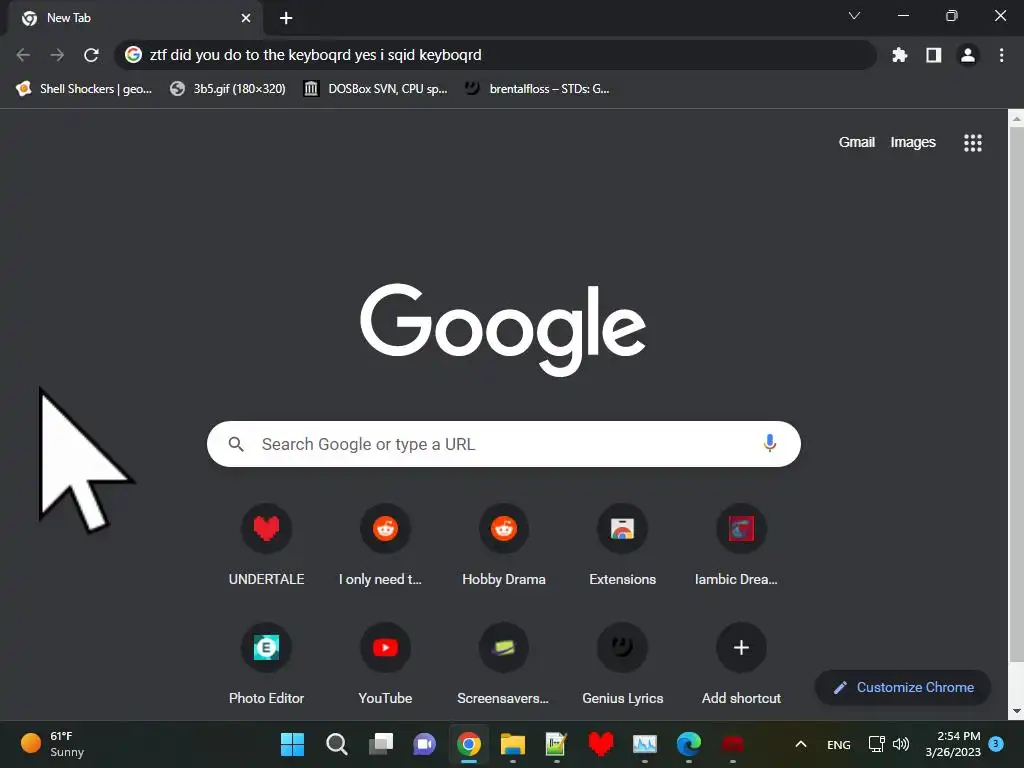The height and width of the screenshot is (768, 1024).
Task: Open Google Images link
Action: (x=913, y=142)
